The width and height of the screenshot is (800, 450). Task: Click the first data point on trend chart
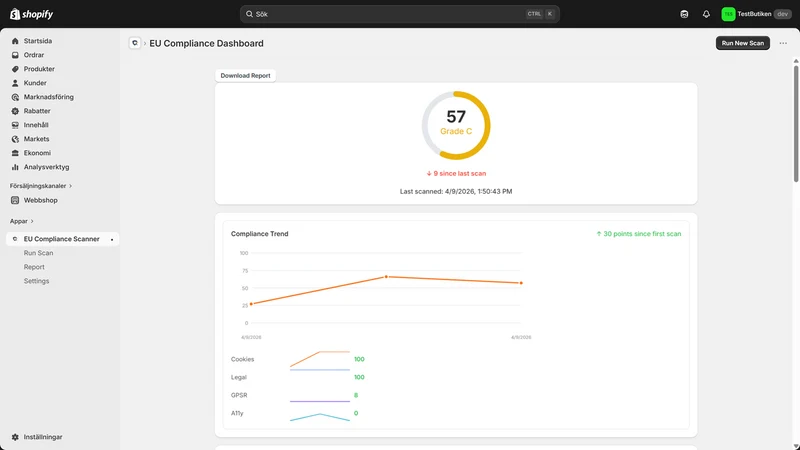251,304
